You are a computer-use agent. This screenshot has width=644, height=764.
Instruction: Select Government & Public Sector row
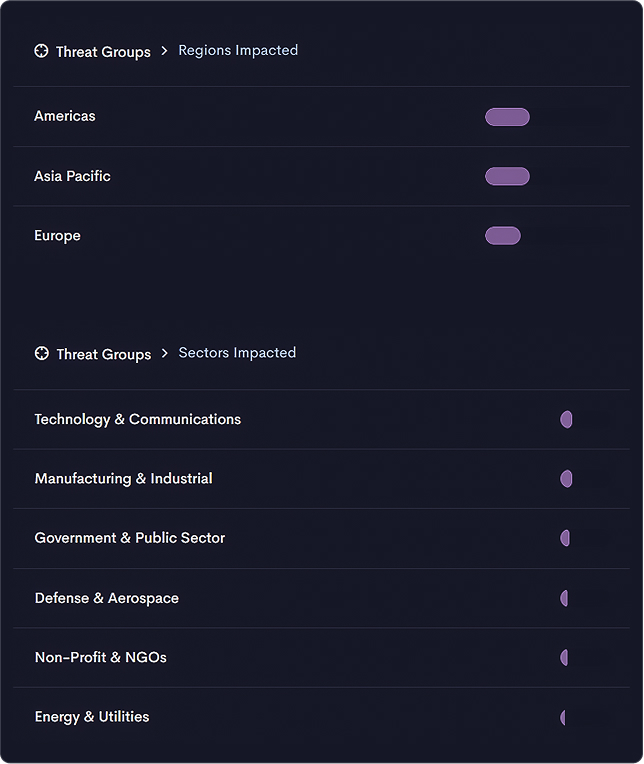322,538
